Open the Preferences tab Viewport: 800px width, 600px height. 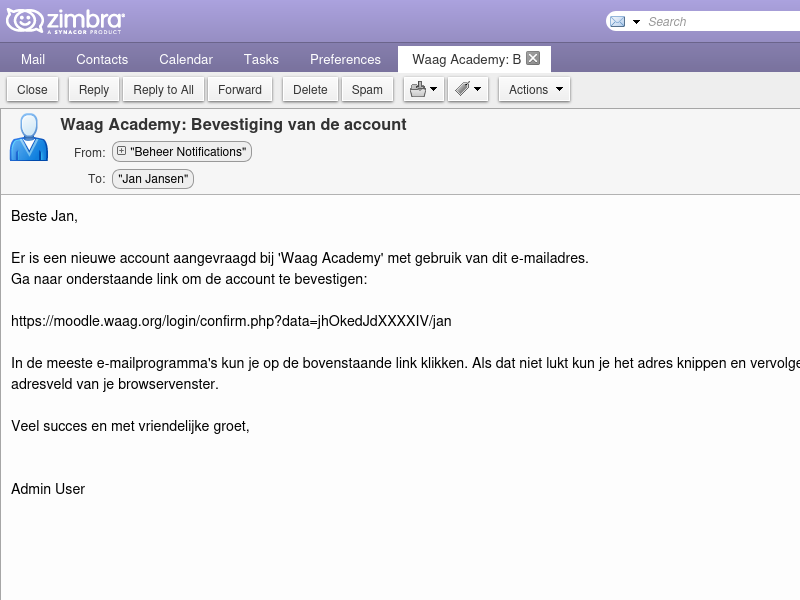[x=345, y=59]
